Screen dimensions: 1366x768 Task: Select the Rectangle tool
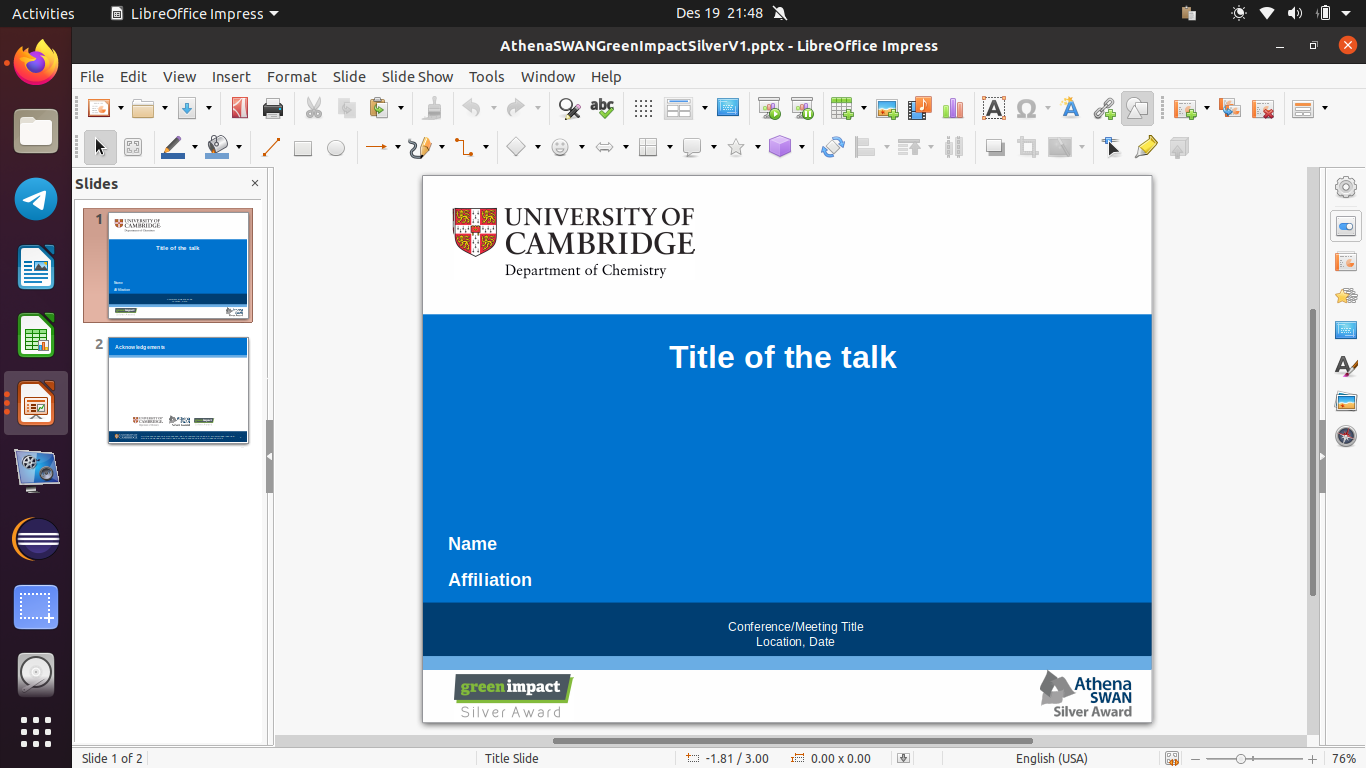click(x=303, y=148)
